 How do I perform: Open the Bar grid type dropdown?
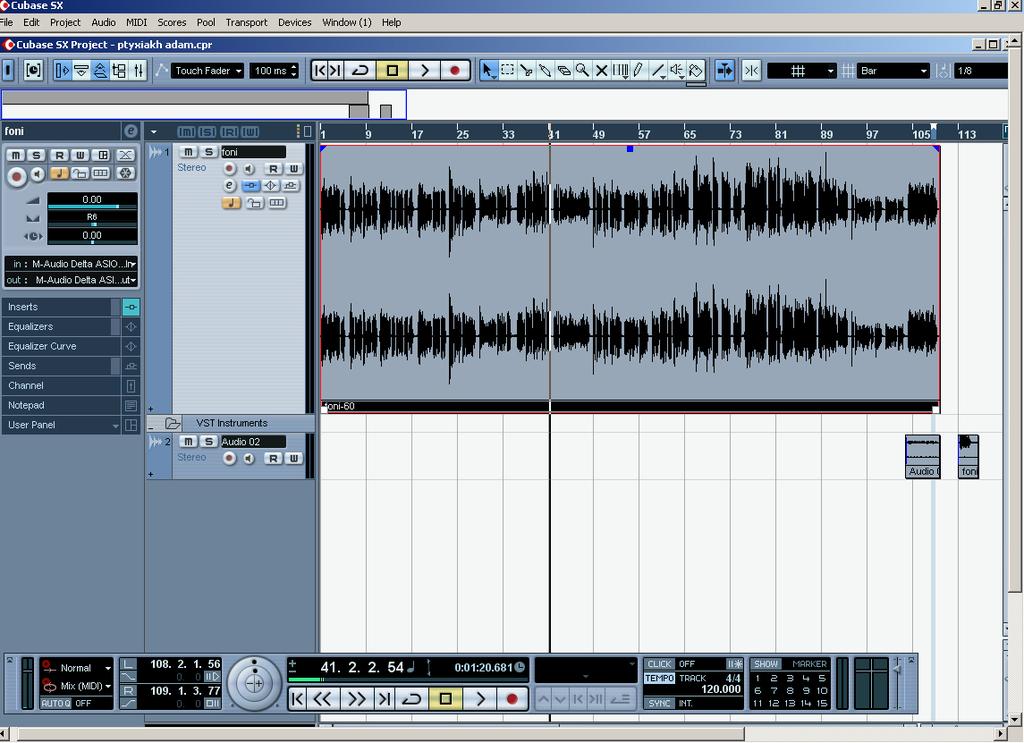[892, 71]
